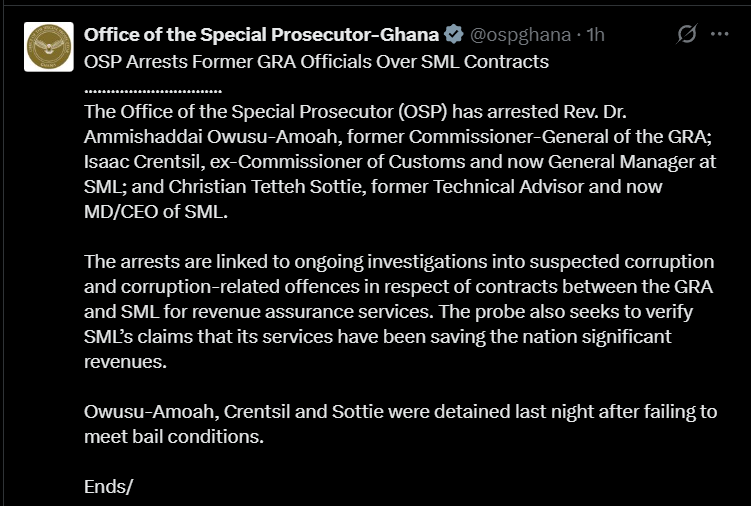Image resolution: width=751 pixels, height=506 pixels.
Task: Click the dotted separator line under the headline
Action: pos(153,91)
